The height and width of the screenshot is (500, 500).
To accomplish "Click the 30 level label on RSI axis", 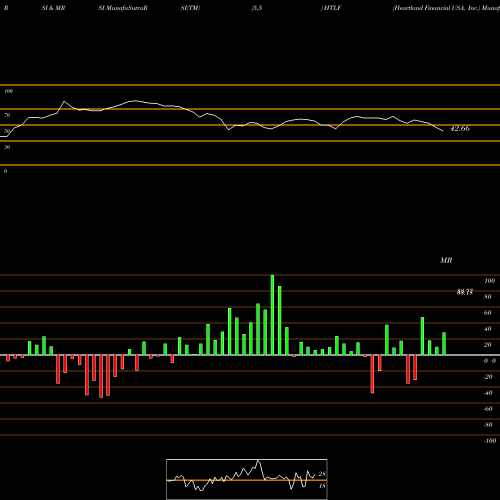I will coord(7,147).
